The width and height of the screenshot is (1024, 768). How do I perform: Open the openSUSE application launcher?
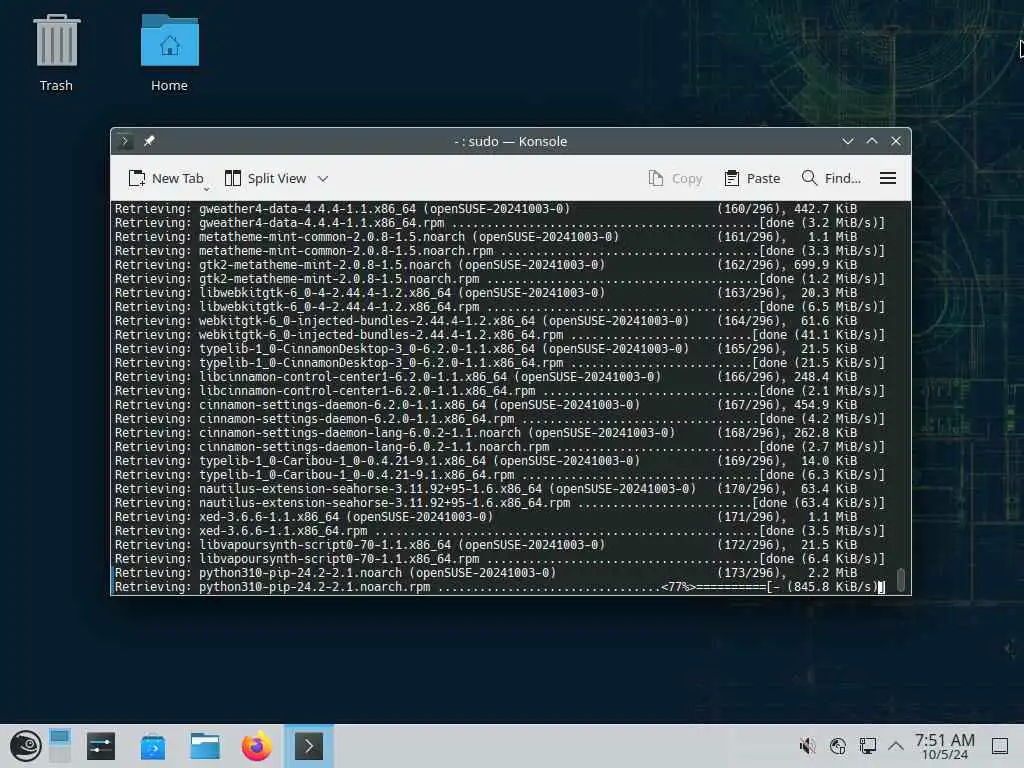[x=25, y=746]
